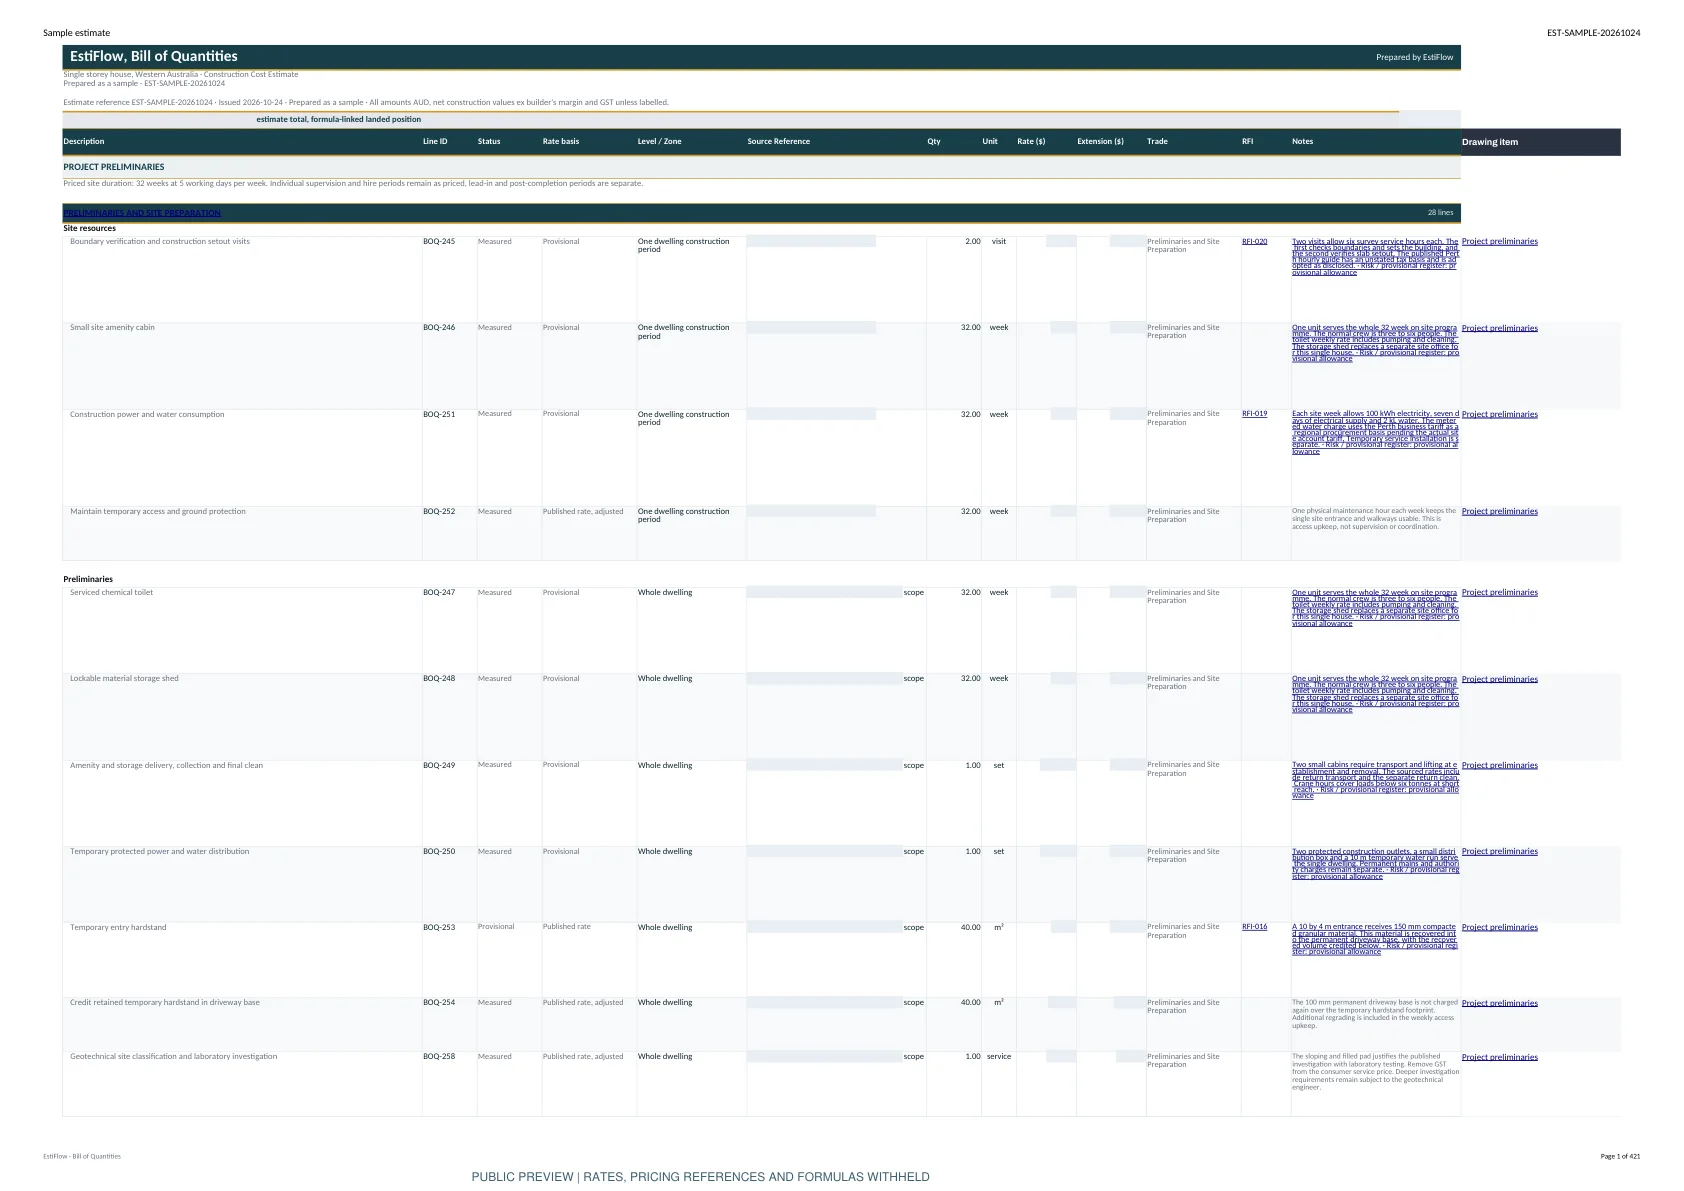Click the "Site resources" subheading
The height and width of the screenshot is (1191, 1684).
(89, 228)
